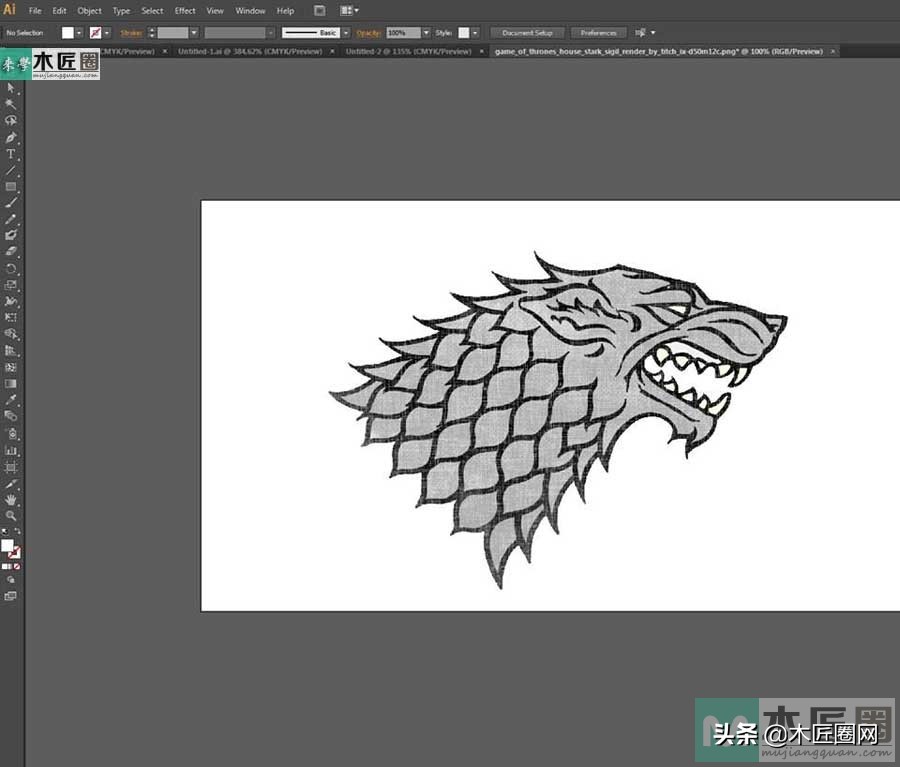Open the Arrange Documents dropdown
Image resolution: width=900 pixels, height=767 pixels.
pos(350,10)
